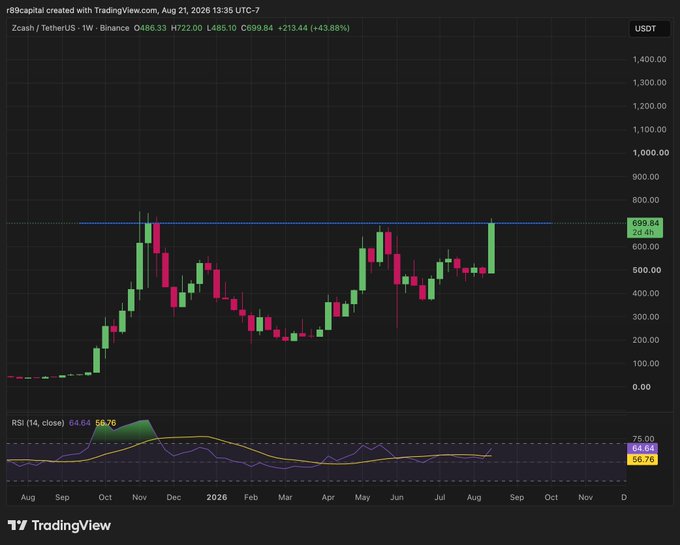
Task: Select the open value O486.33
Action: [x=150, y=28]
